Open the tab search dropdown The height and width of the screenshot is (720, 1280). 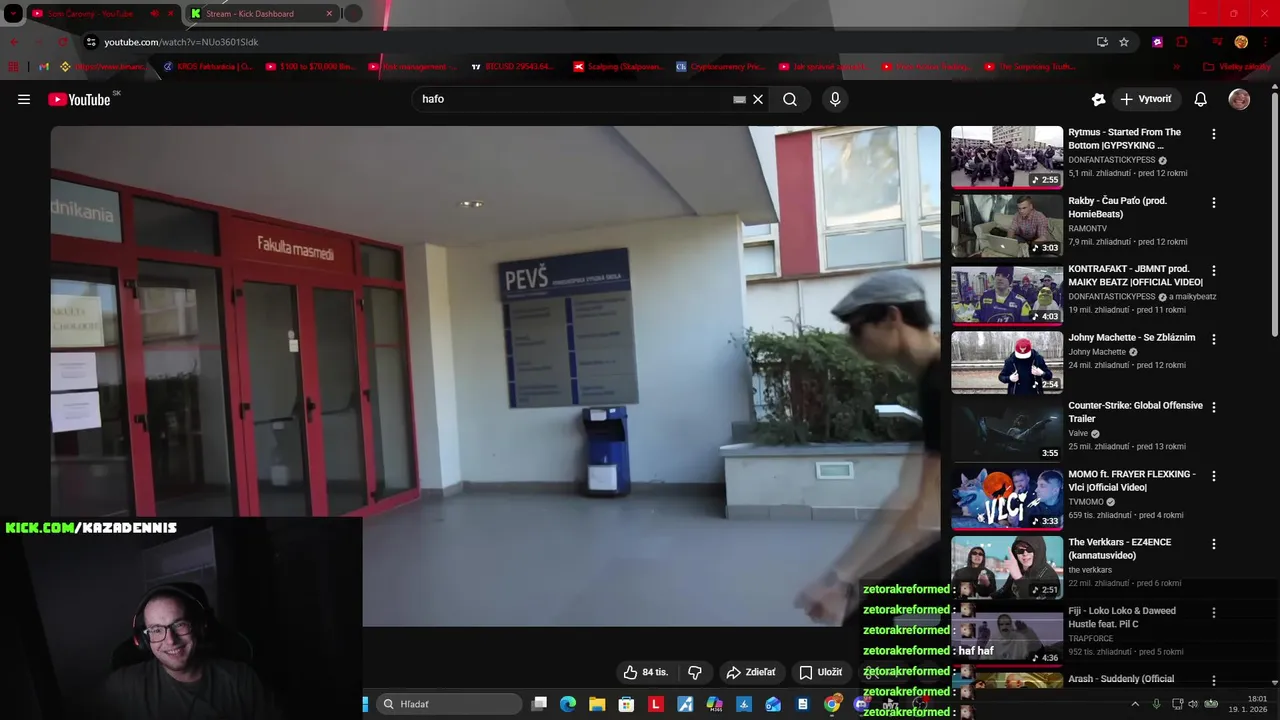[13, 14]
